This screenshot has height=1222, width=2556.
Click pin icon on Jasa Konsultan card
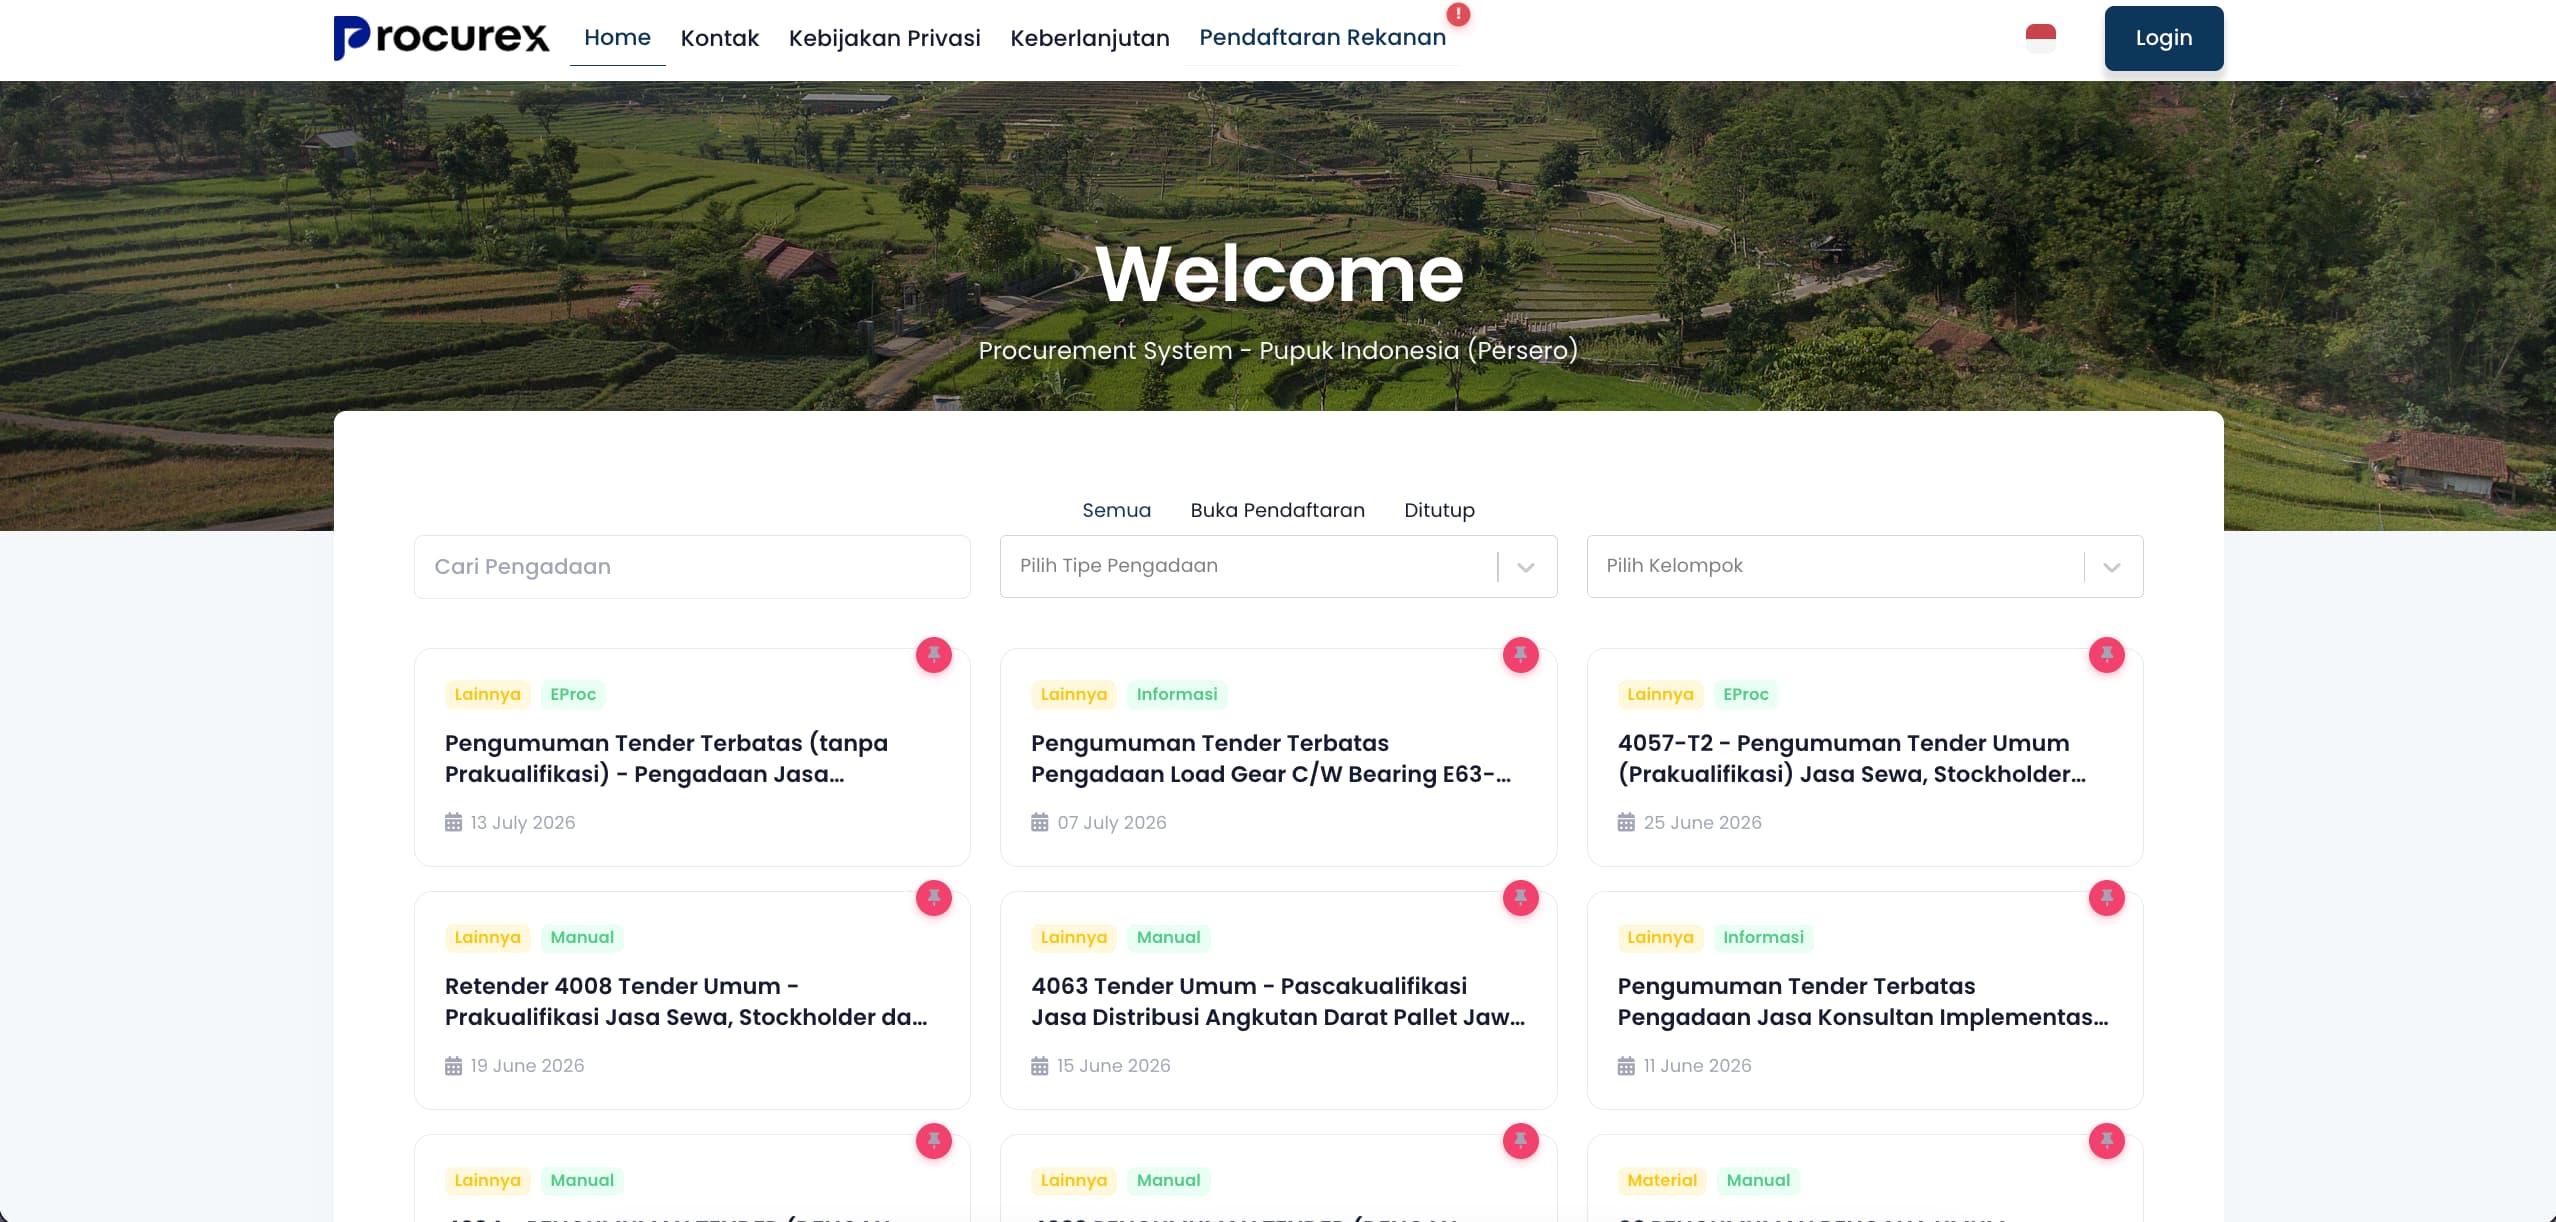click(2106, 898)
